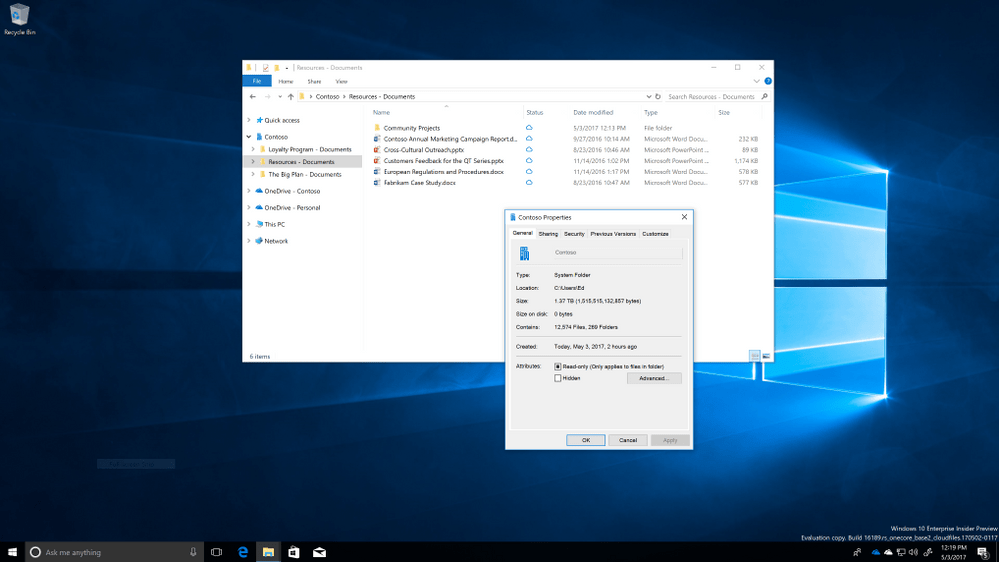This screenshot has width=999, height=562.
Task: Click the Advanced... attributes button
Action: (654, 378)
